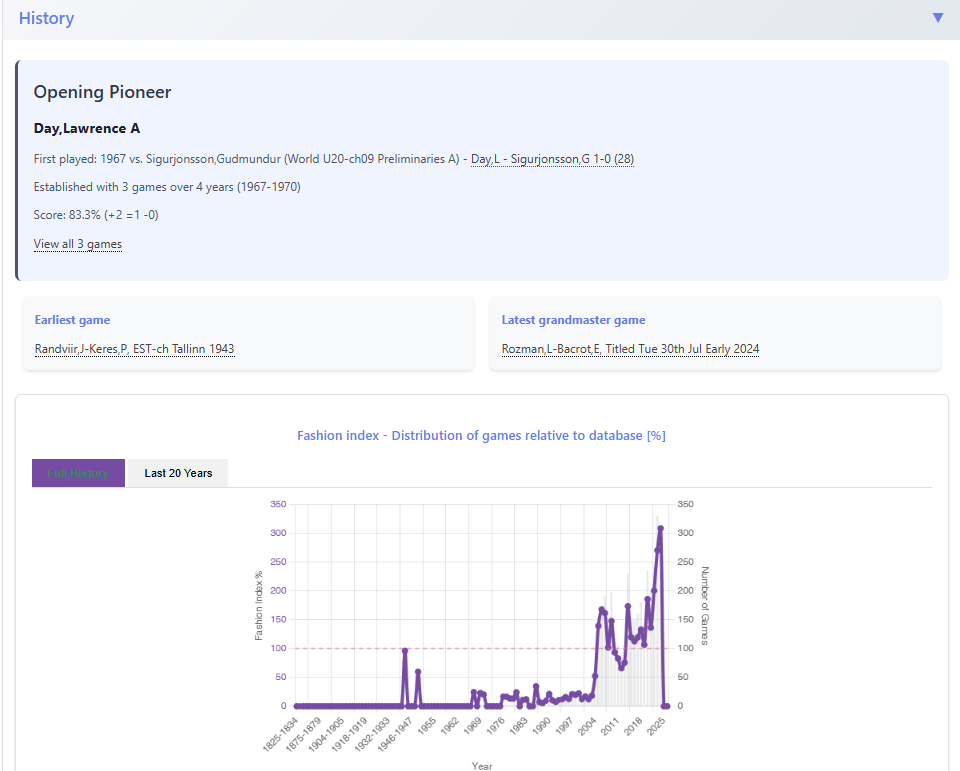Click the final zero data point after 2025
The height and width of the screenshot is (771, 960).
[x=667, y=706]
